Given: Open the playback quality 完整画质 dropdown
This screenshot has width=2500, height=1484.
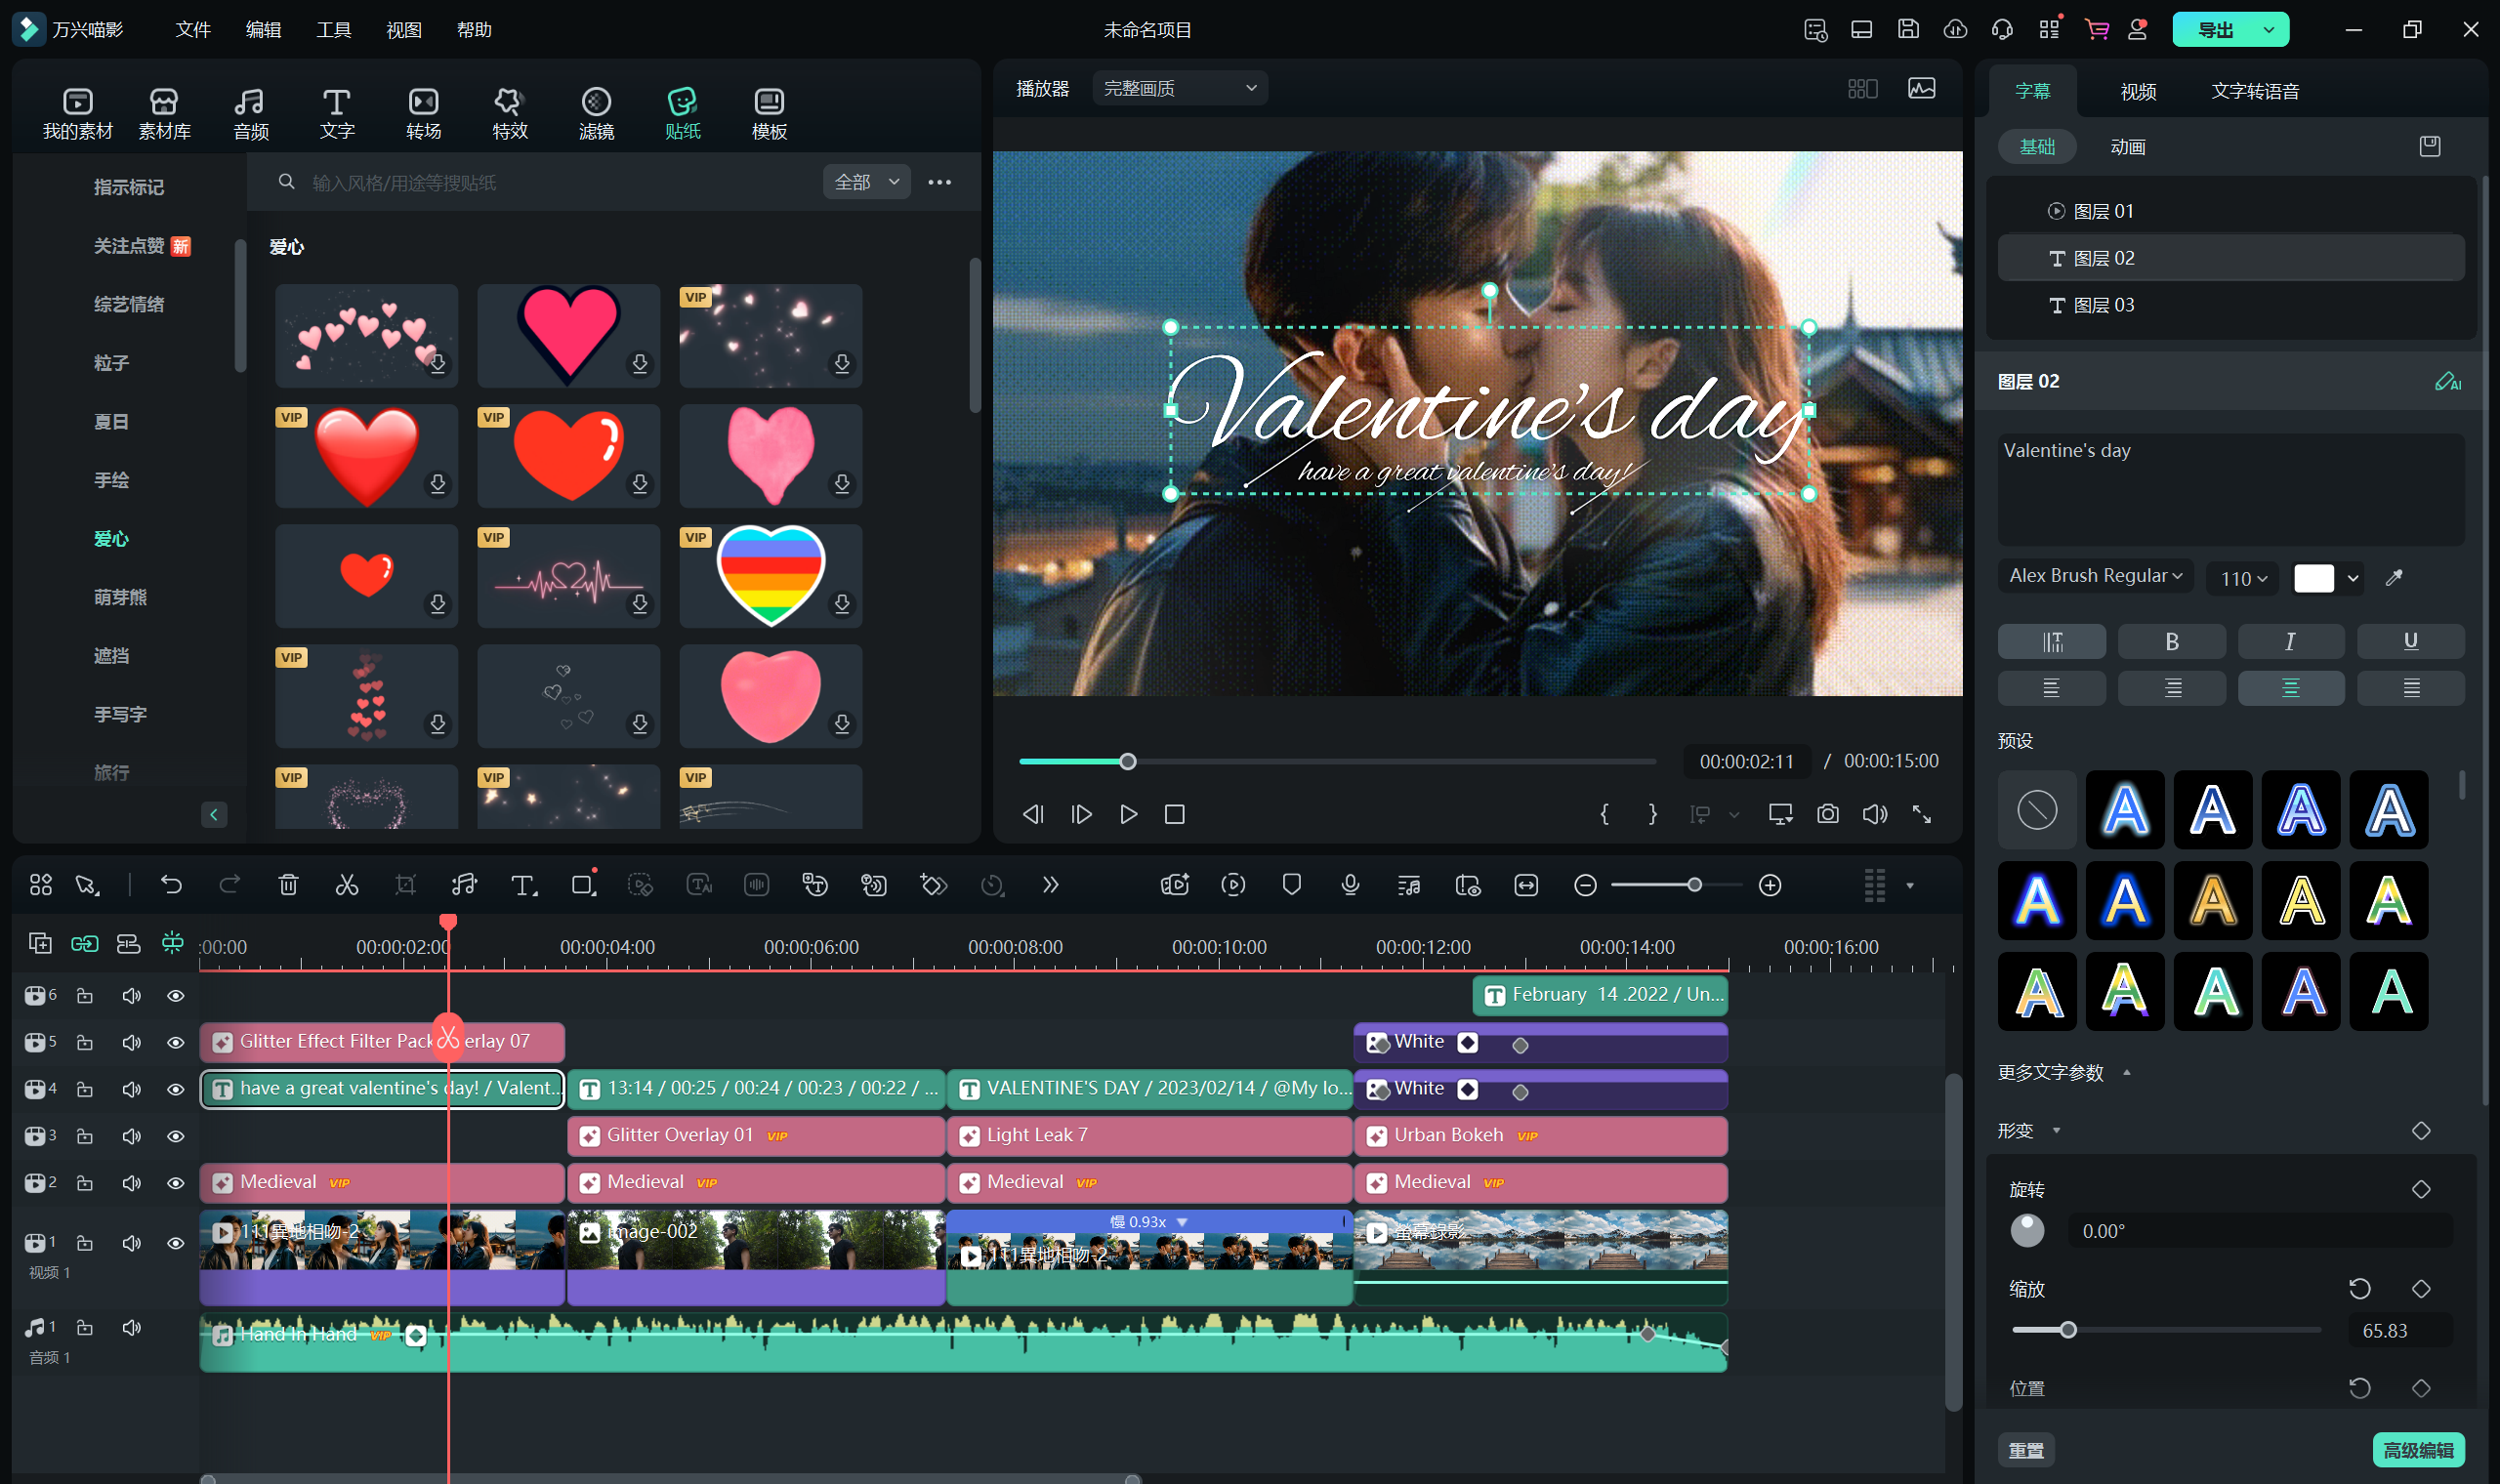Looking at the screenshot, I should coord(1179,88).
